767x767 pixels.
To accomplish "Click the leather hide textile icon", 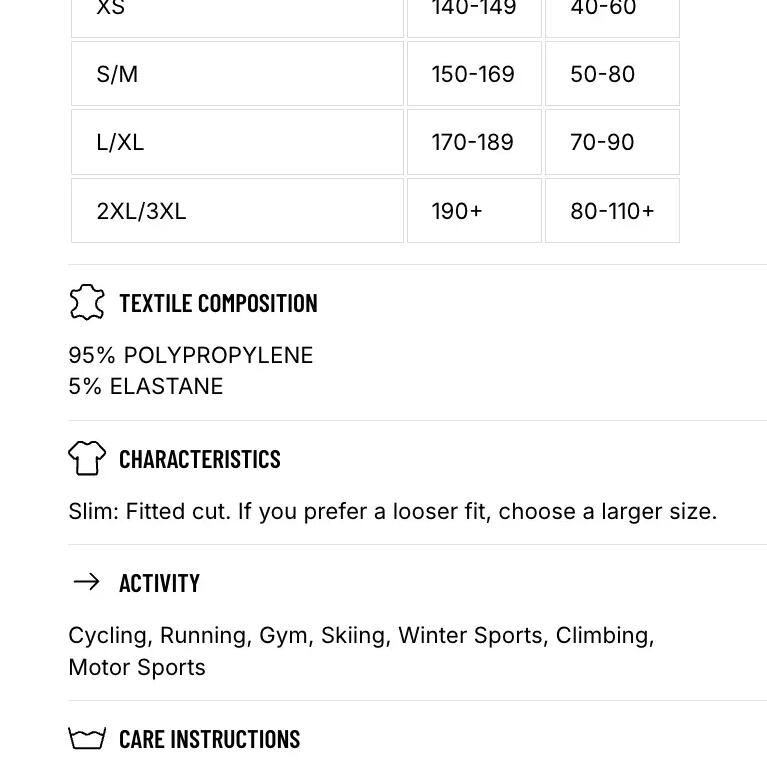I will click(x=87, y=302).
